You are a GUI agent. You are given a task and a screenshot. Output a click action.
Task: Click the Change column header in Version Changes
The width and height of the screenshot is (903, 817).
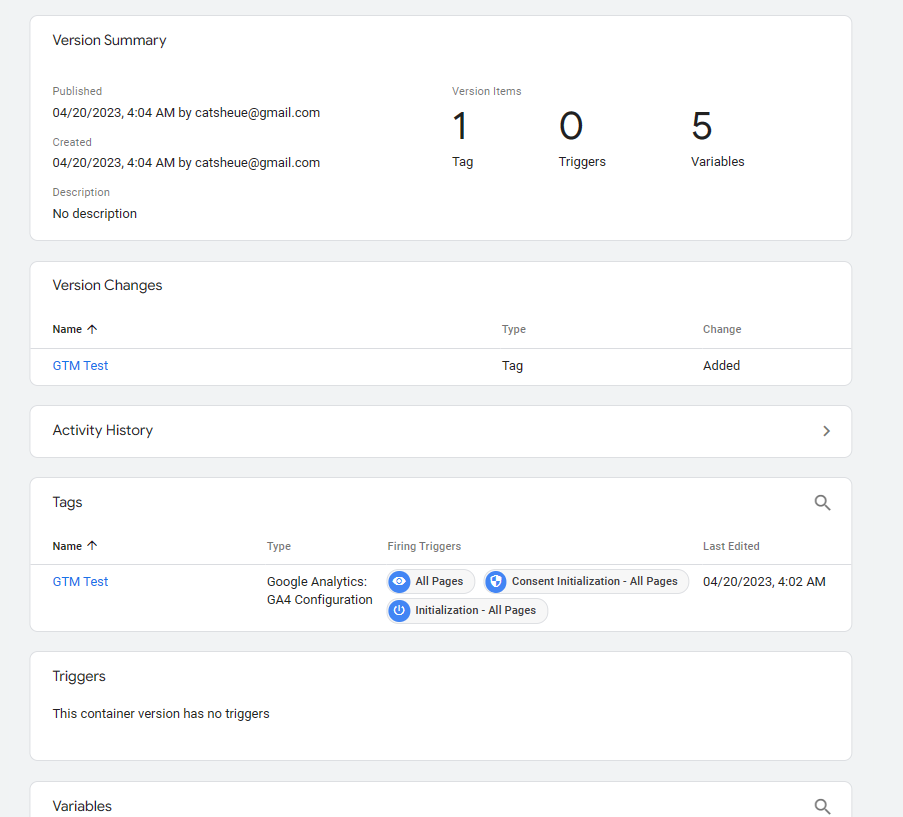(x=722, y=329)
